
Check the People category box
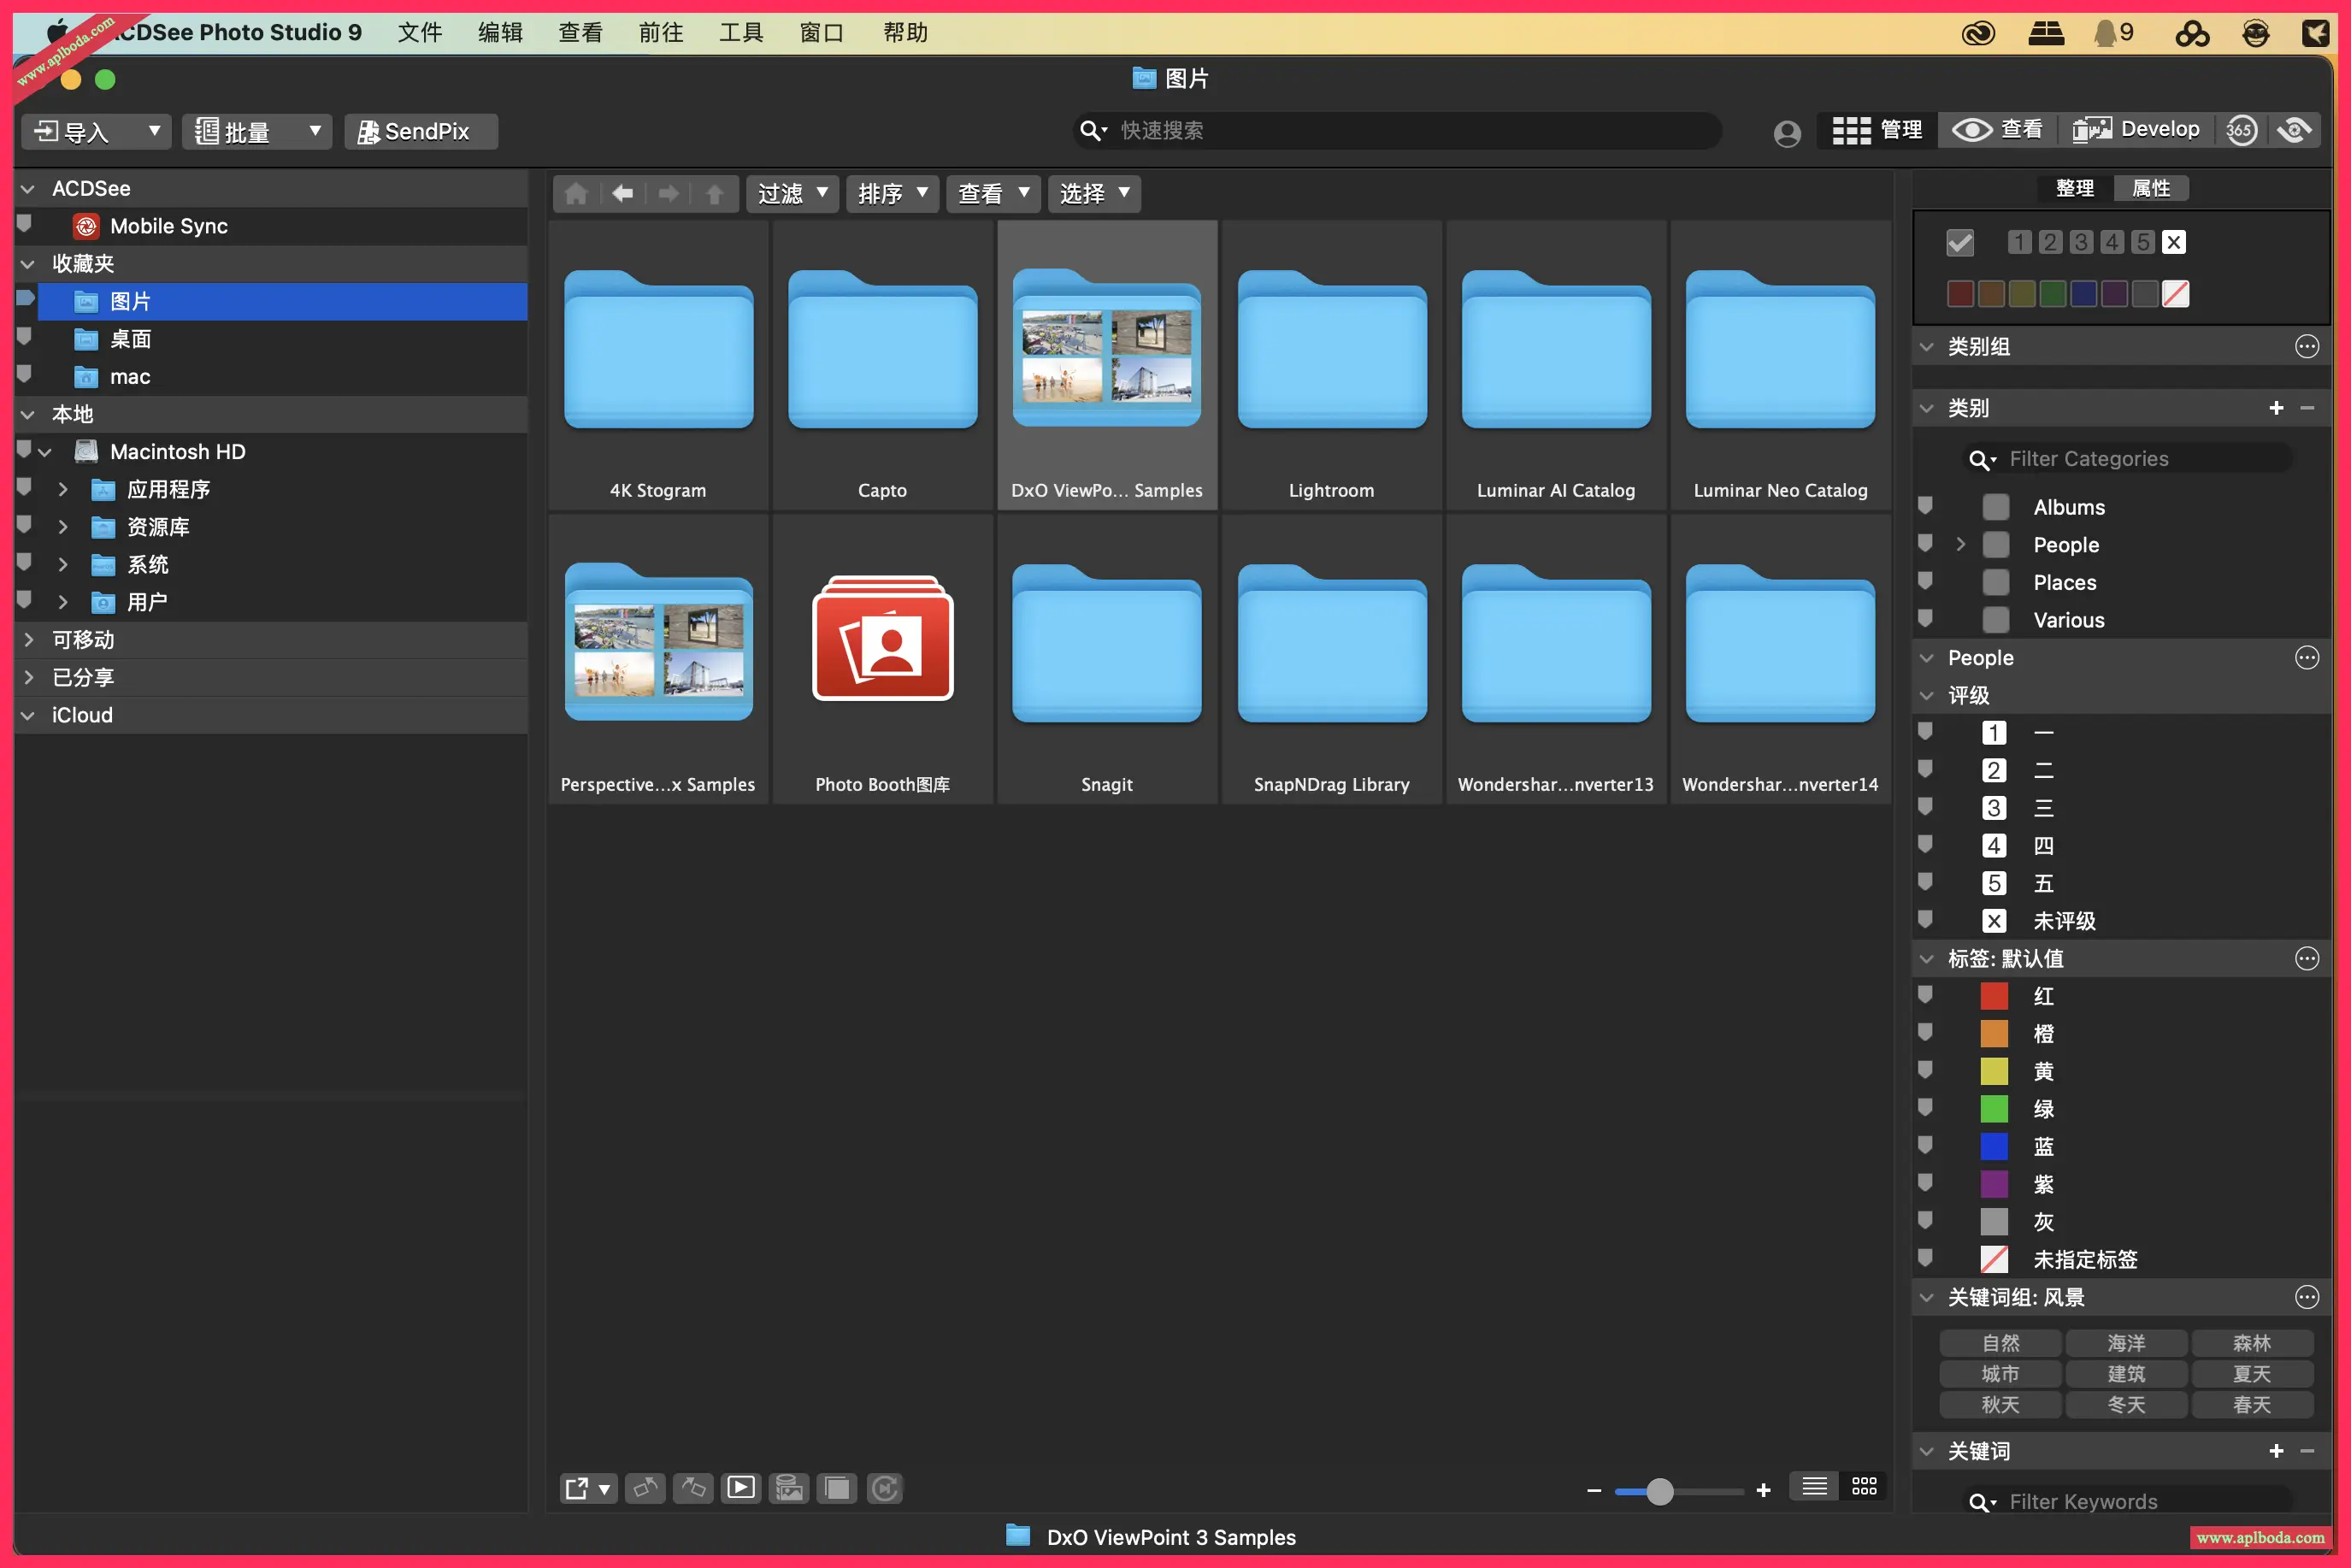click(x=1995, y=545)
